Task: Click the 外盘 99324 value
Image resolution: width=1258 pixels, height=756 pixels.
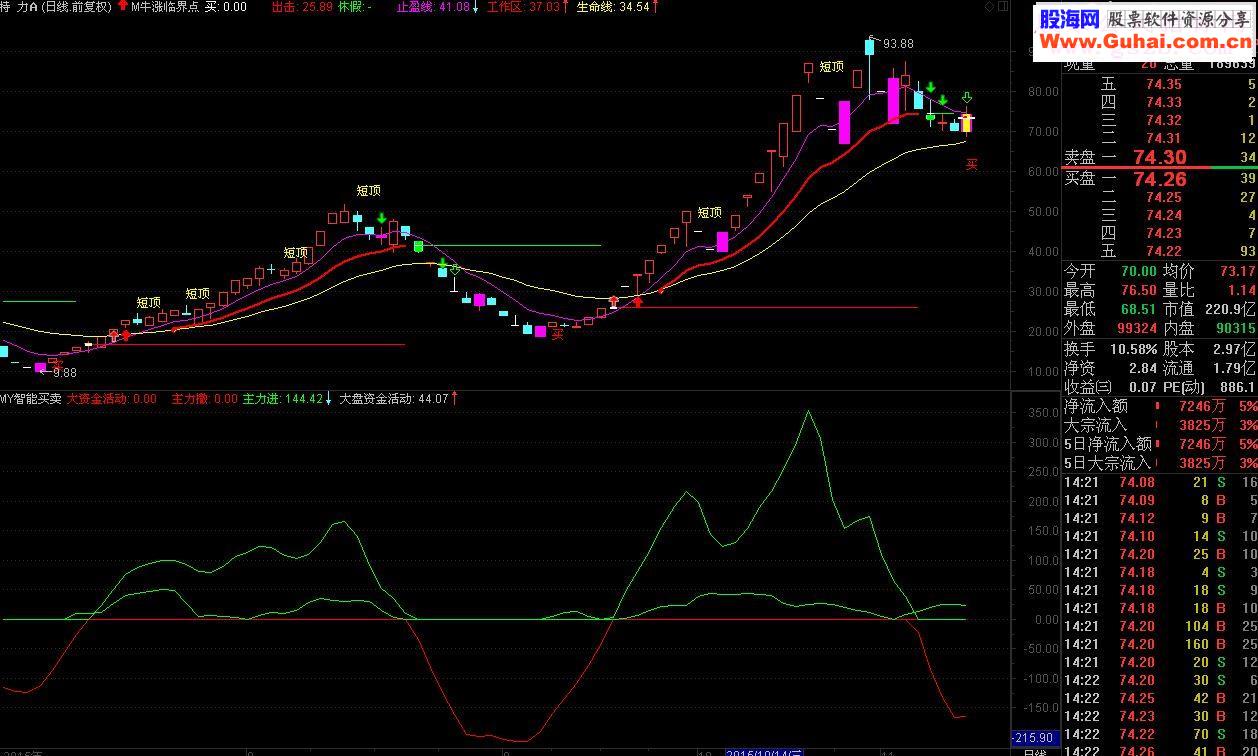Action: click(x=1138, y=329)
